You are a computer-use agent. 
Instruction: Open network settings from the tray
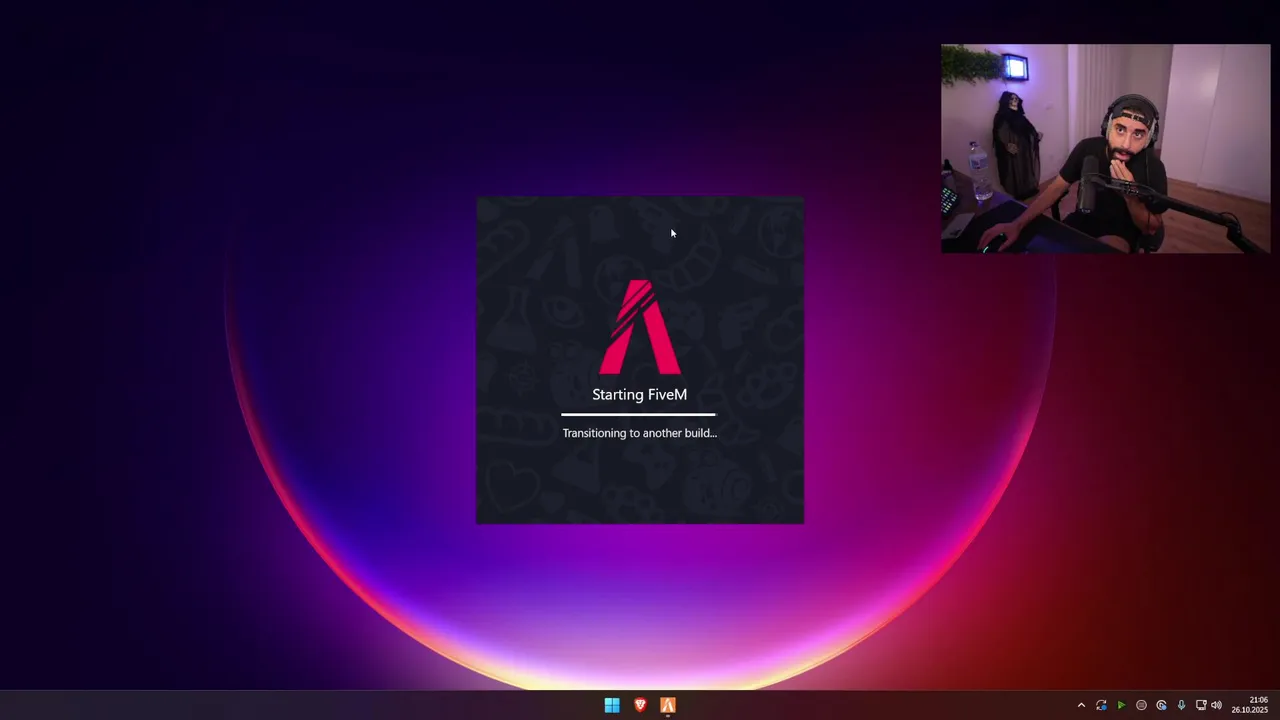[x=1201, y=705]
